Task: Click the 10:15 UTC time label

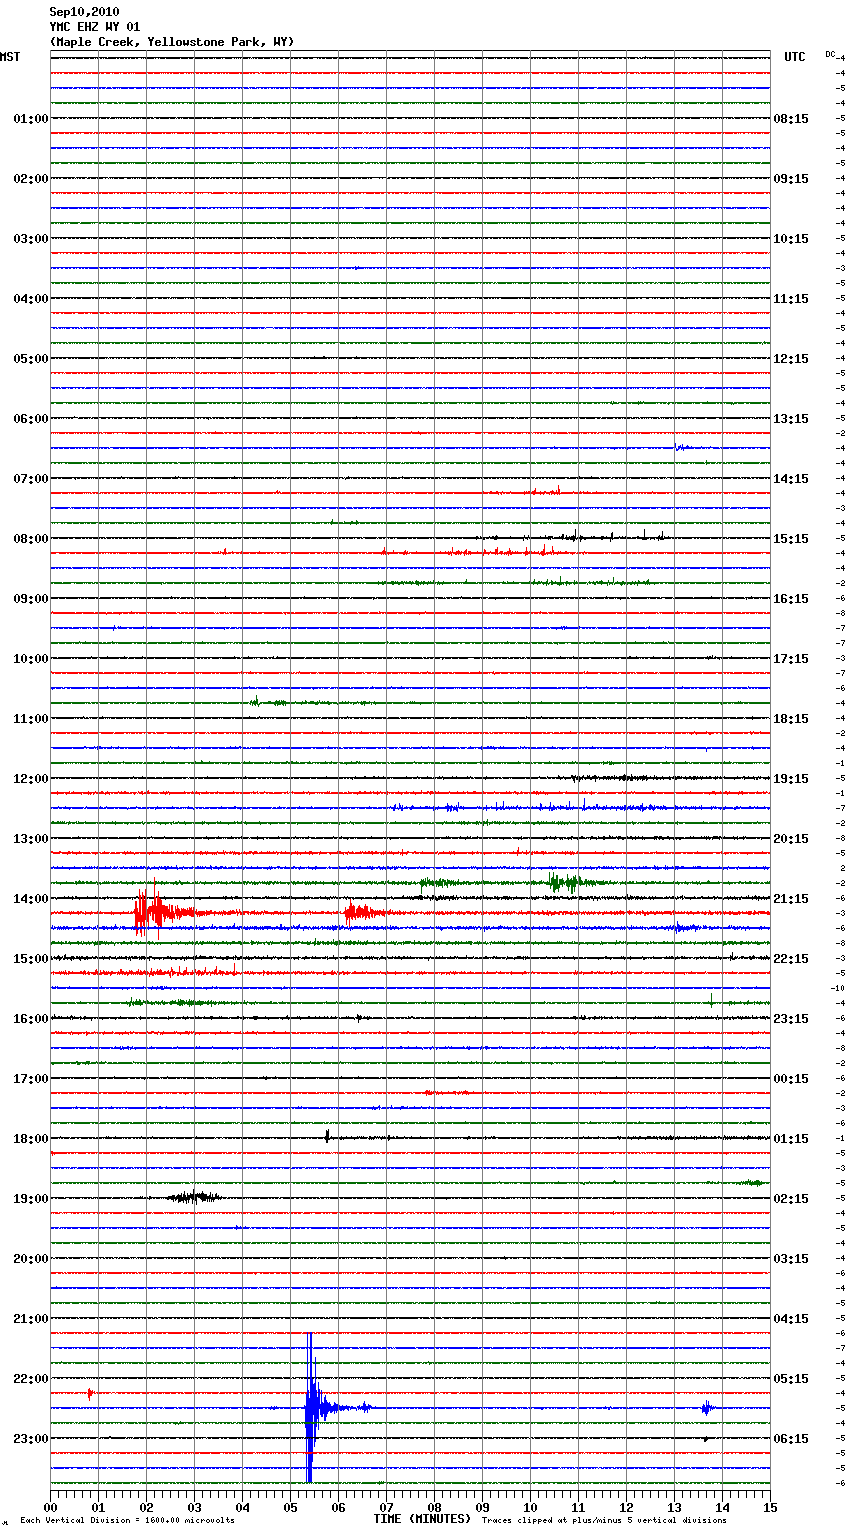Action: pos(791,239)
